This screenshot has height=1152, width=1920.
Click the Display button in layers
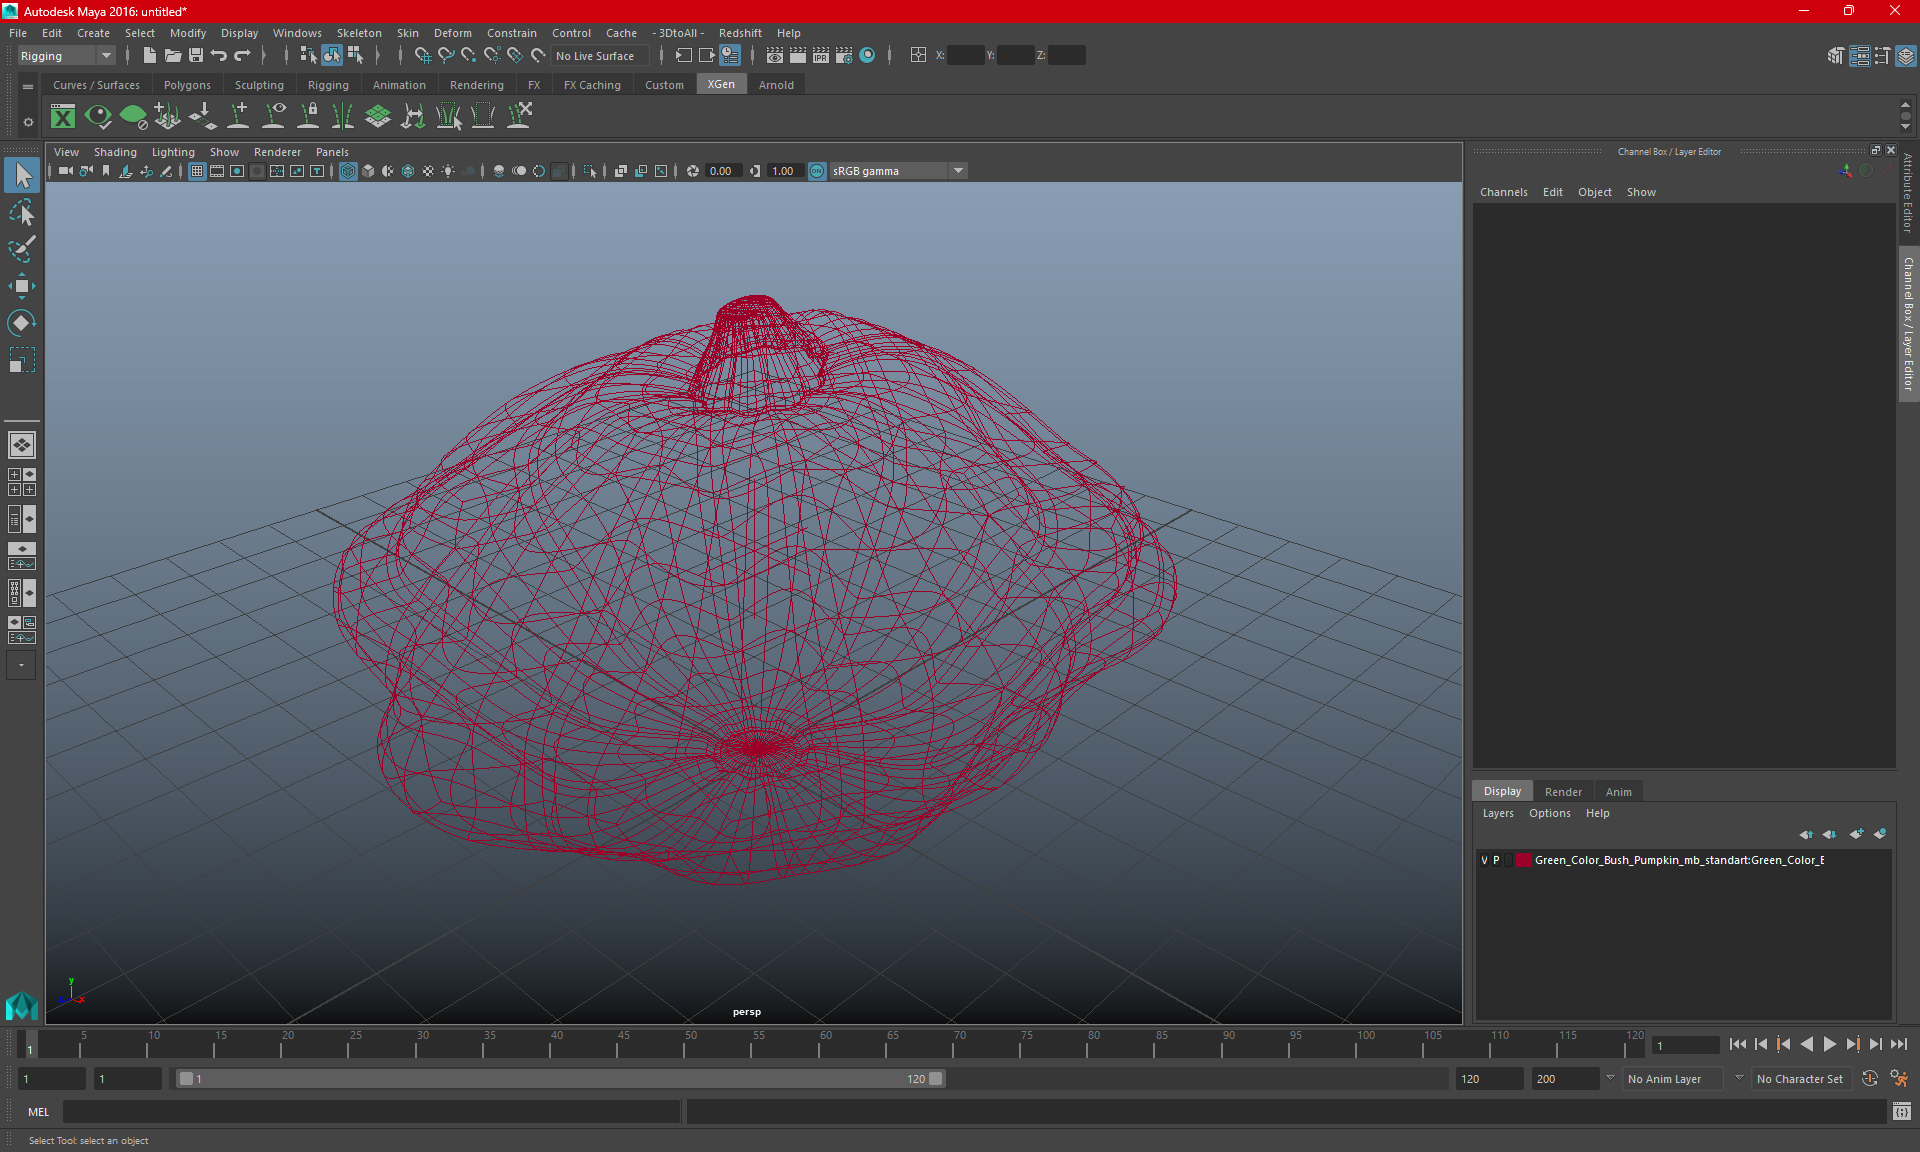click(1502, 790)
